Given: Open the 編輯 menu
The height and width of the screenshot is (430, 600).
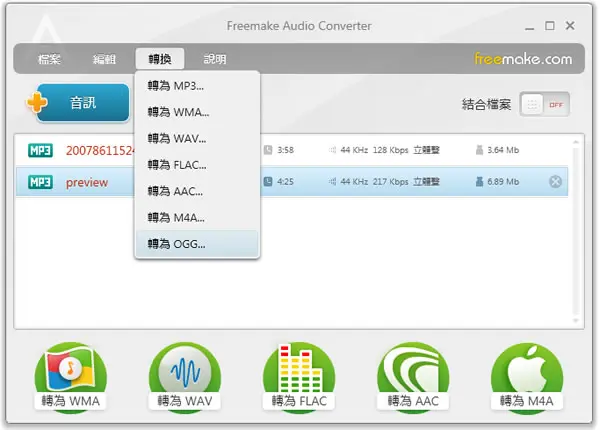Looking at the screenshot, I should point(104,59).
